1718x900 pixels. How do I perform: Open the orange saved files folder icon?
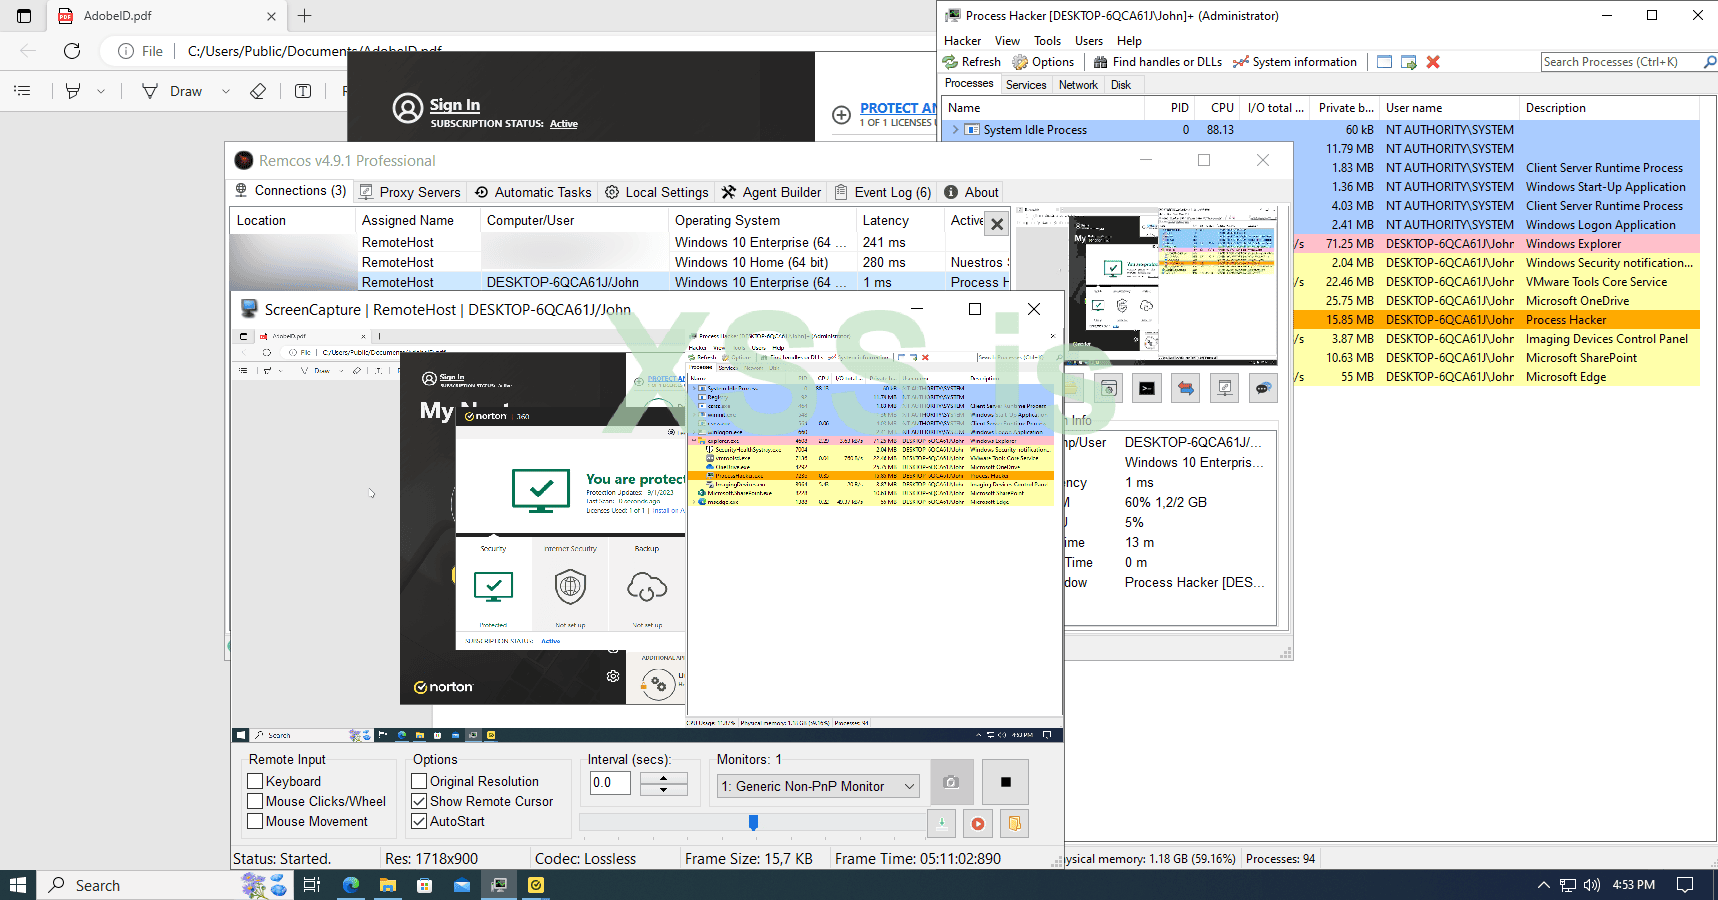[1014, 824]
